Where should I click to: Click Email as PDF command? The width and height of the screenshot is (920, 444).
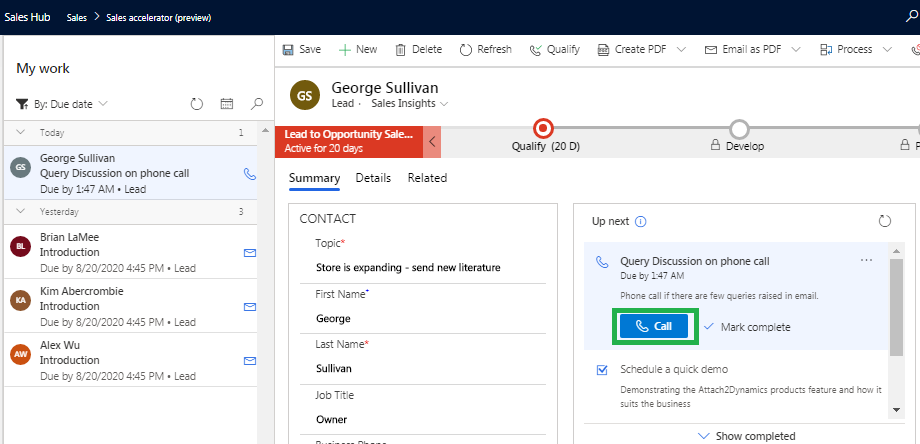[743, 49]
